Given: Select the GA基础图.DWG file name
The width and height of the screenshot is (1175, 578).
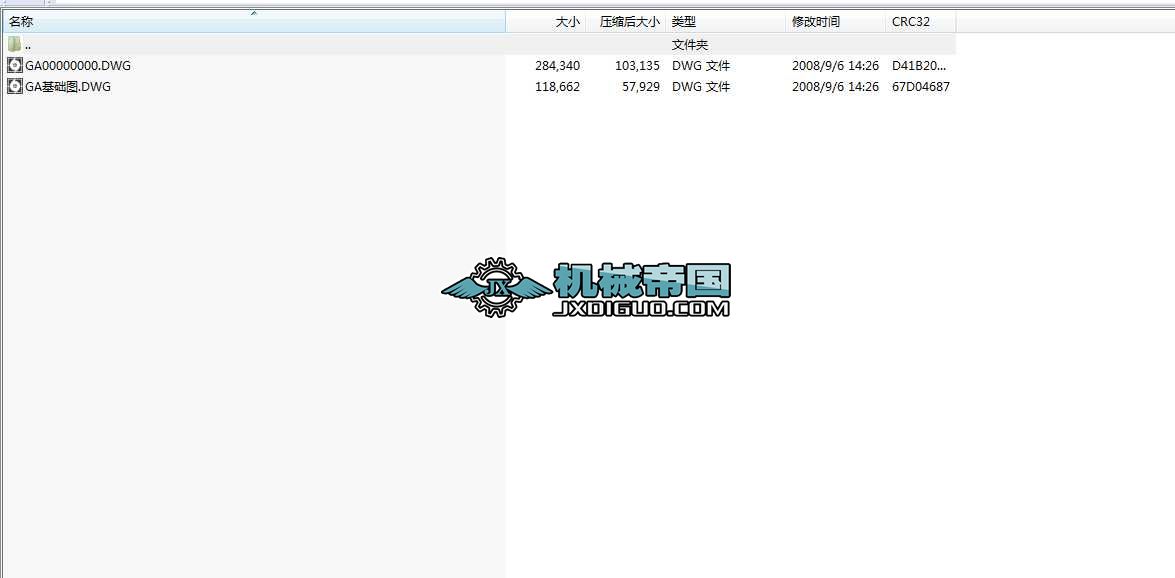Looking at the screenshot, I should 67,87.
